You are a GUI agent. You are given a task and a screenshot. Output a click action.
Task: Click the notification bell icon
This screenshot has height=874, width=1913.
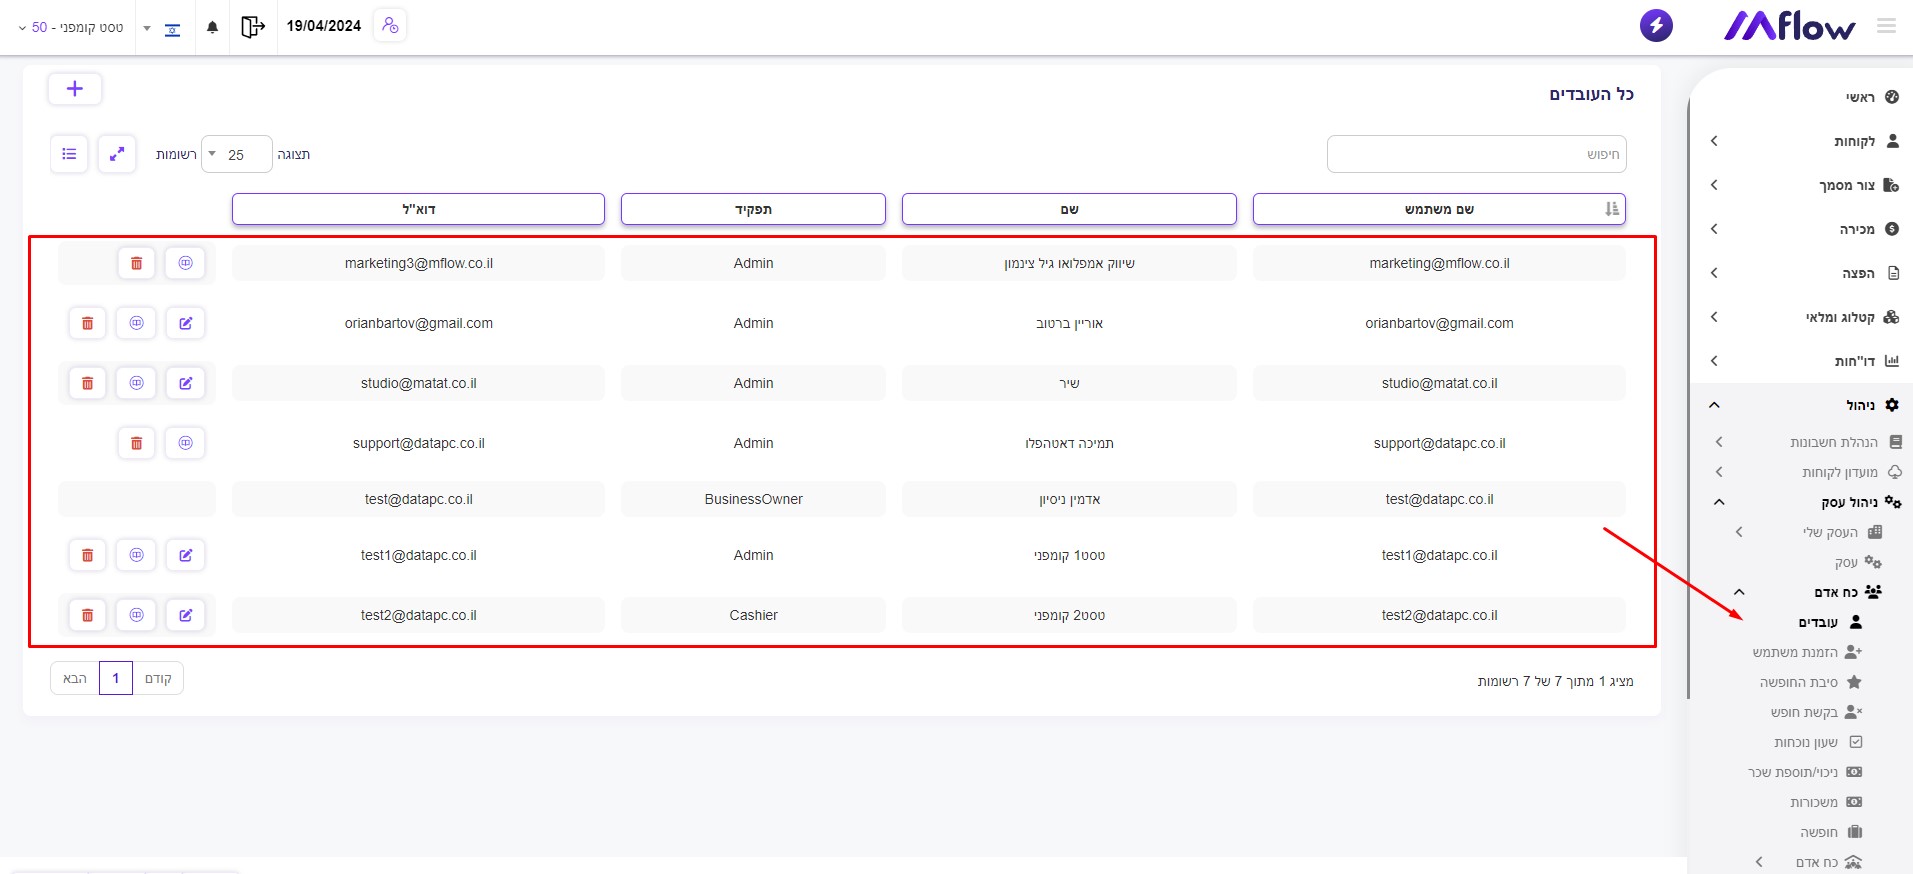[x=212, y=27]
